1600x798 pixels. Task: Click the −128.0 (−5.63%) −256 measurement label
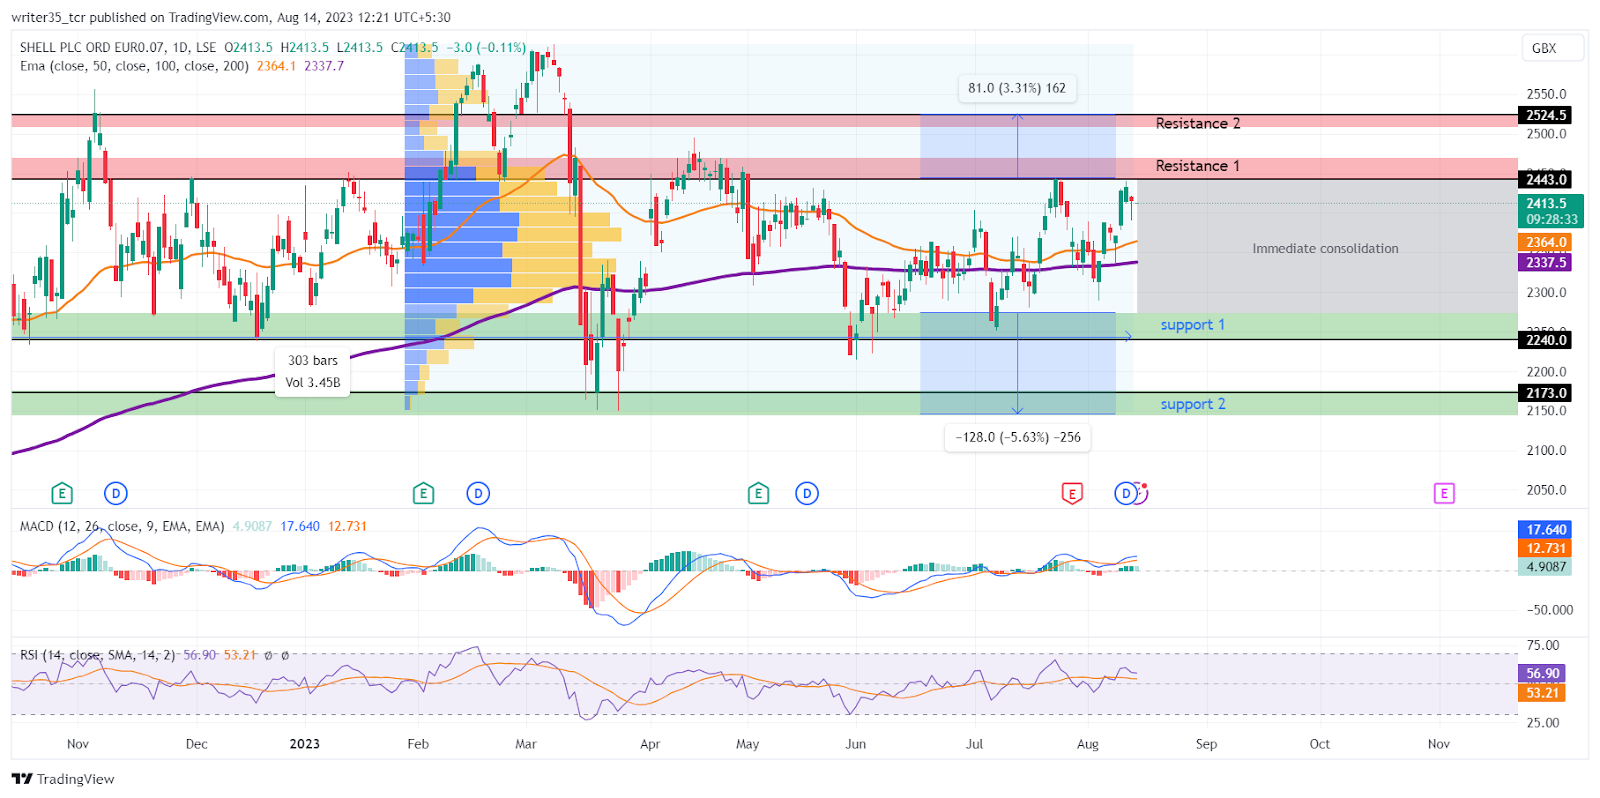pos(1018,437)
